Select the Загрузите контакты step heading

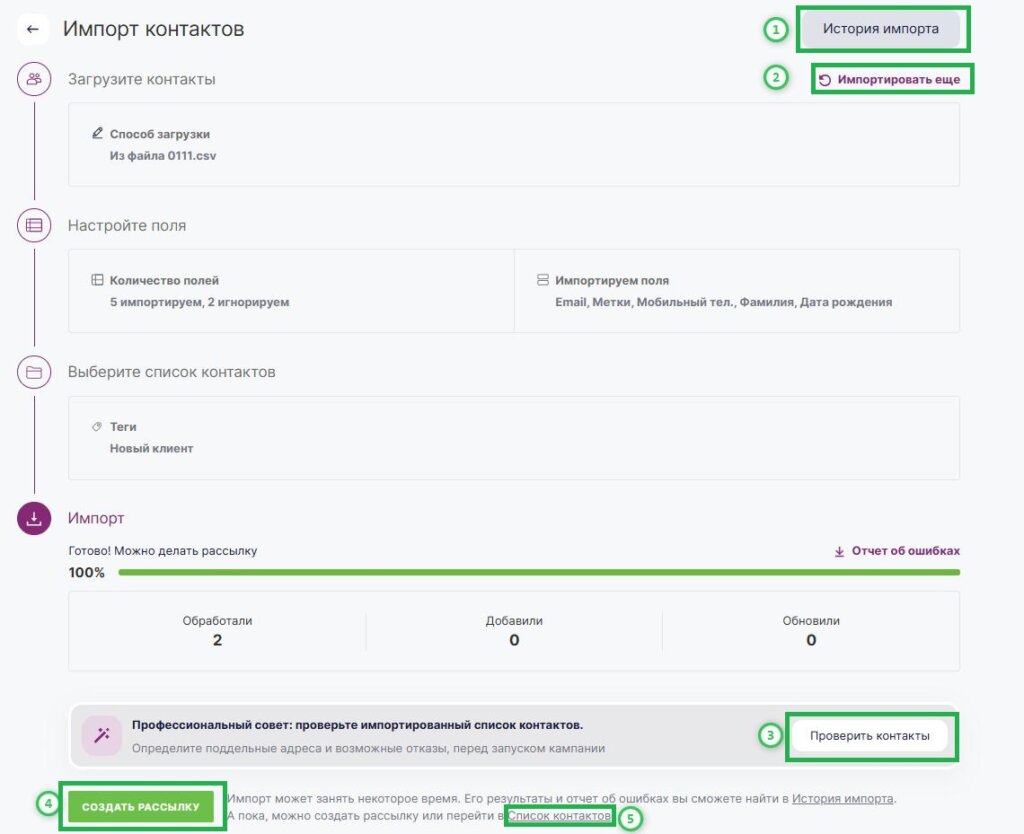click(141, 79)
